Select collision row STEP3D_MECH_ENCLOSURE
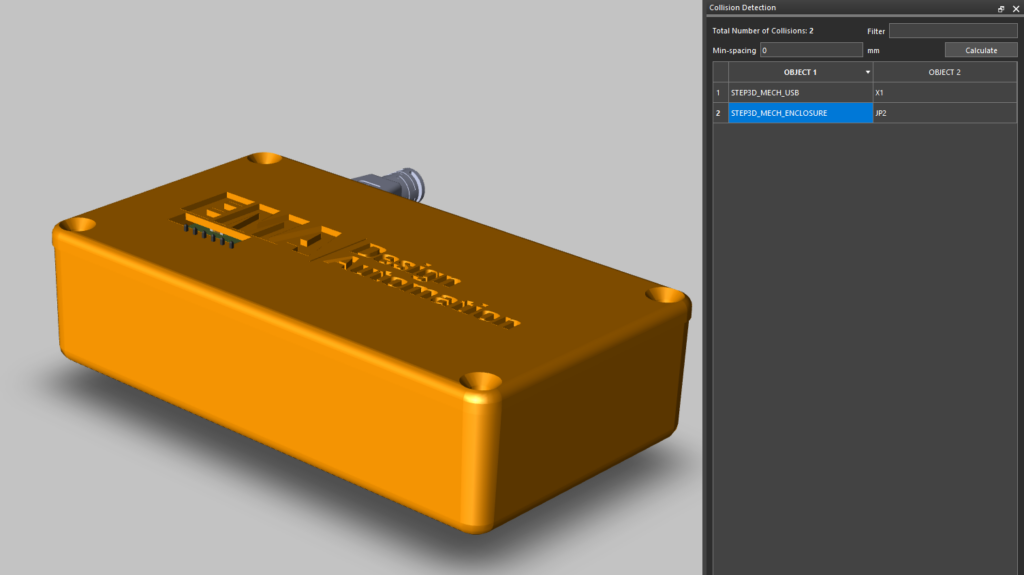This screenshot has height=575, width=1024. coord(800,113)
